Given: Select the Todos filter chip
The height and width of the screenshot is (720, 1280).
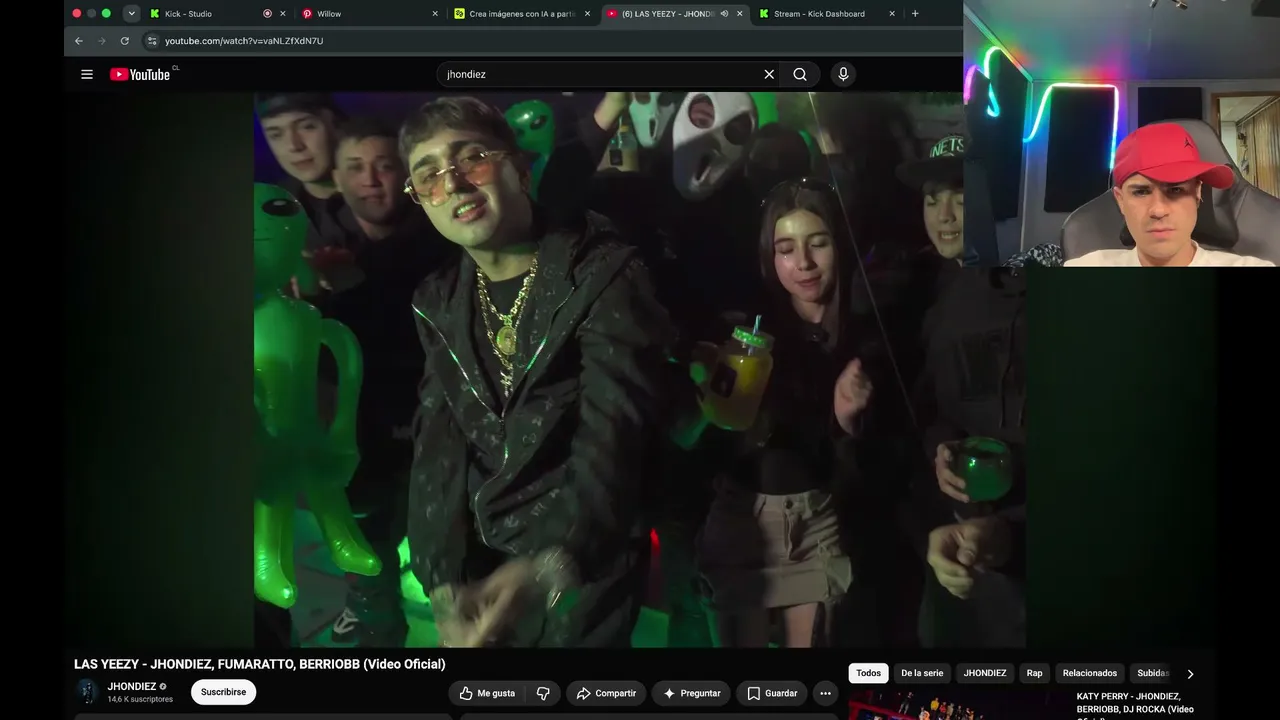Looking at the screenshot, I should [869, 673].
